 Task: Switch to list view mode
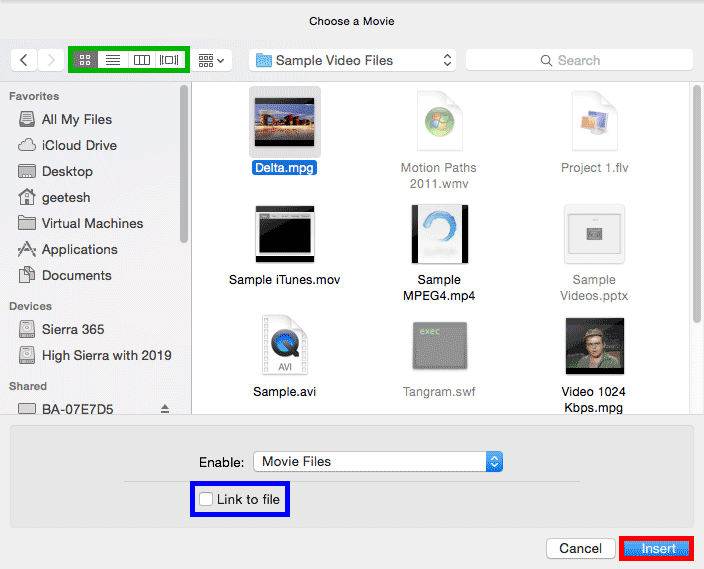[113, 60]
